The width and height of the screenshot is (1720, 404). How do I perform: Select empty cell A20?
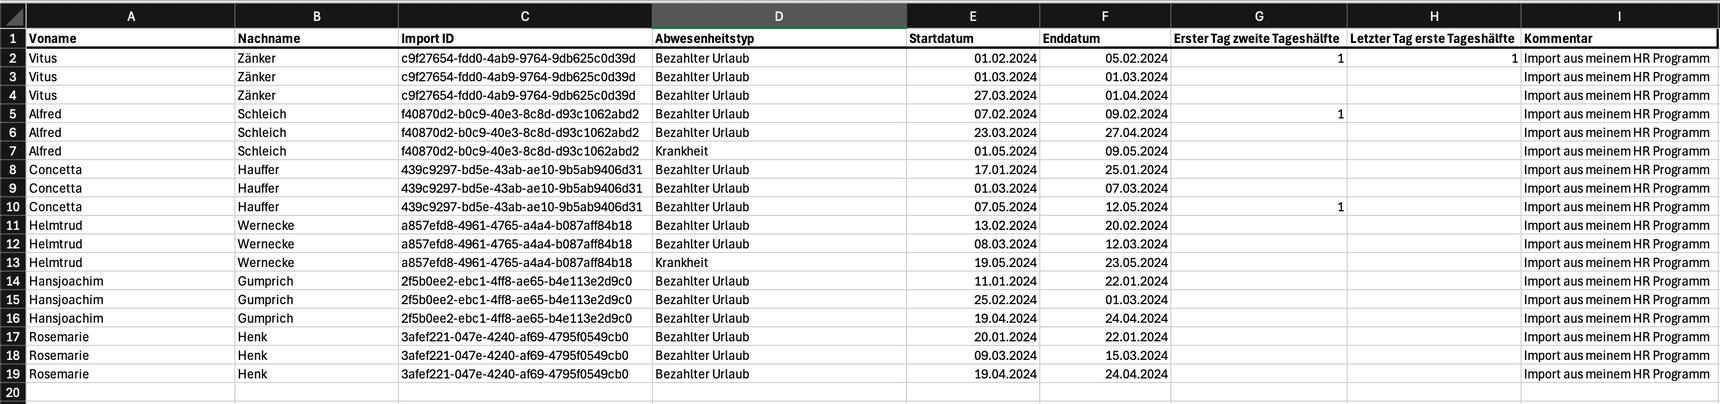[131, 393]
